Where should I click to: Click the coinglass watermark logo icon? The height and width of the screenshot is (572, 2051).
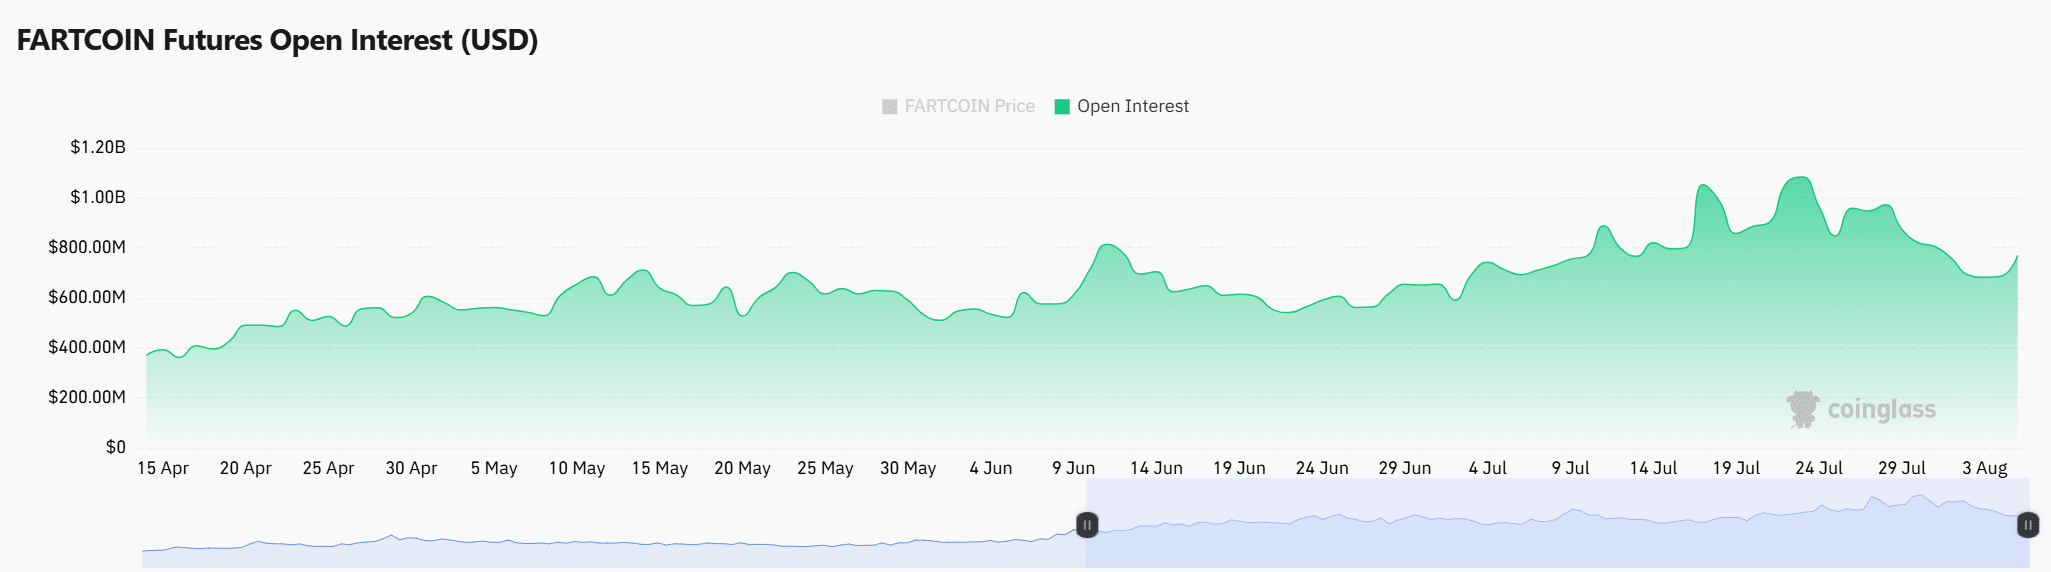[1803, 409]
